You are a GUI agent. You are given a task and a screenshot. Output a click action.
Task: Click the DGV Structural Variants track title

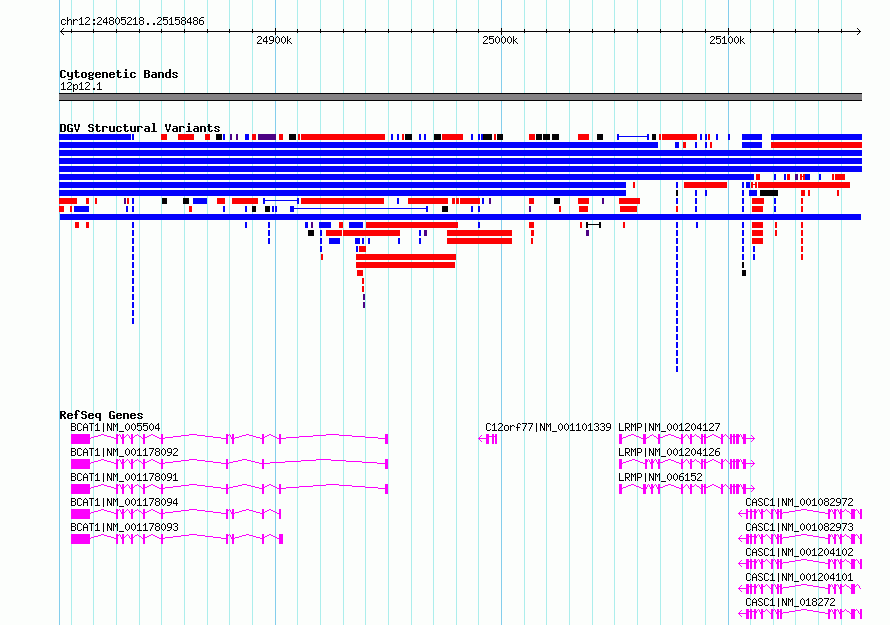[x=140, y=128]
